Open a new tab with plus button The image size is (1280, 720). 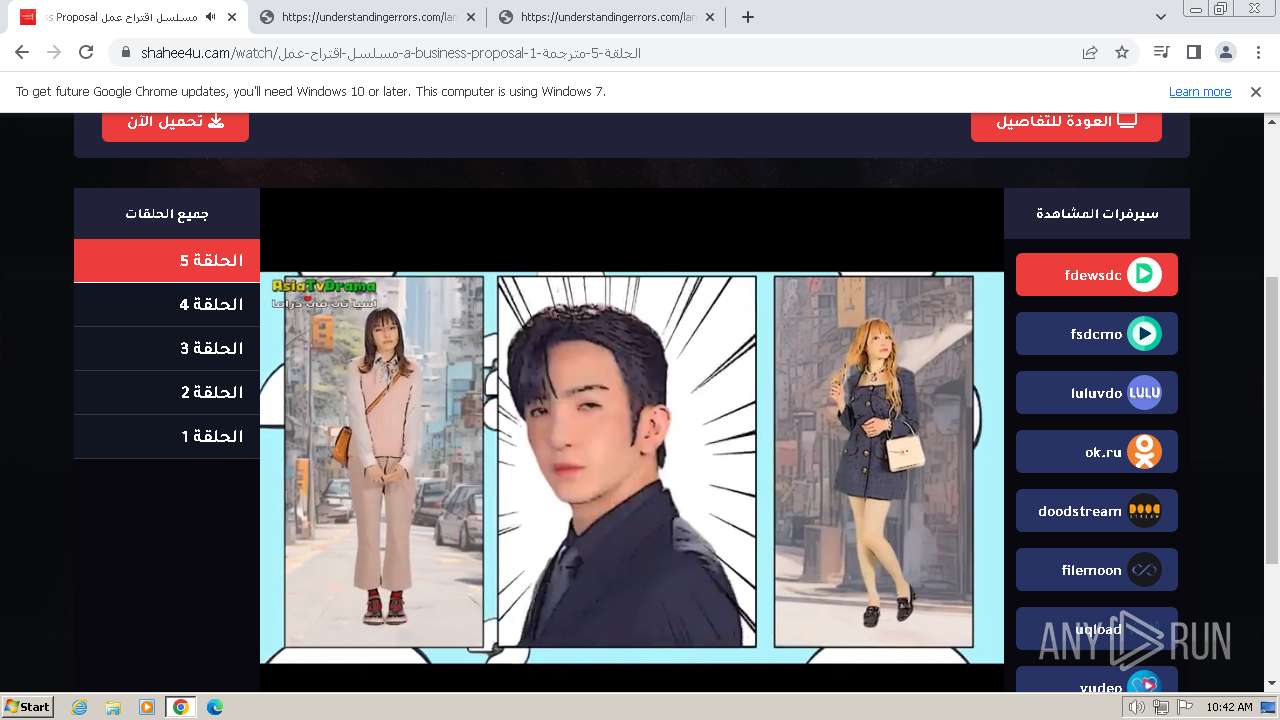pos(747,17)
